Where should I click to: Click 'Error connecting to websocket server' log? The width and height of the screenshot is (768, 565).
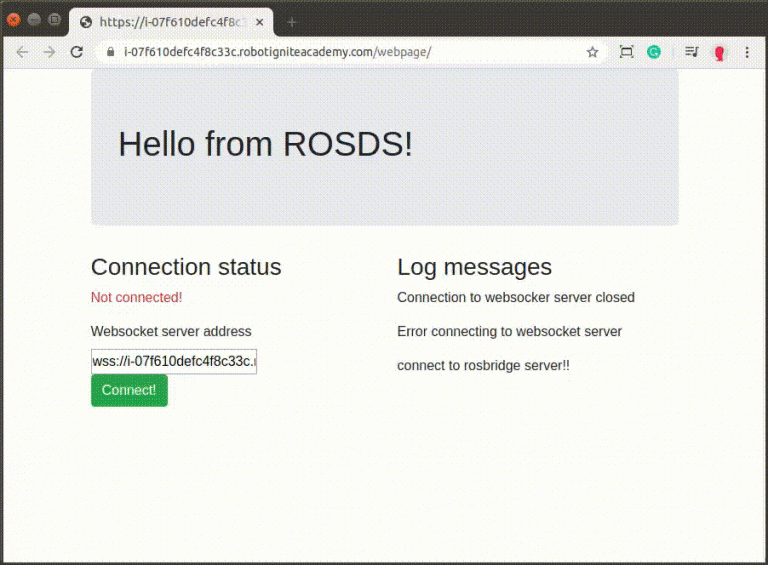point(509,331)
